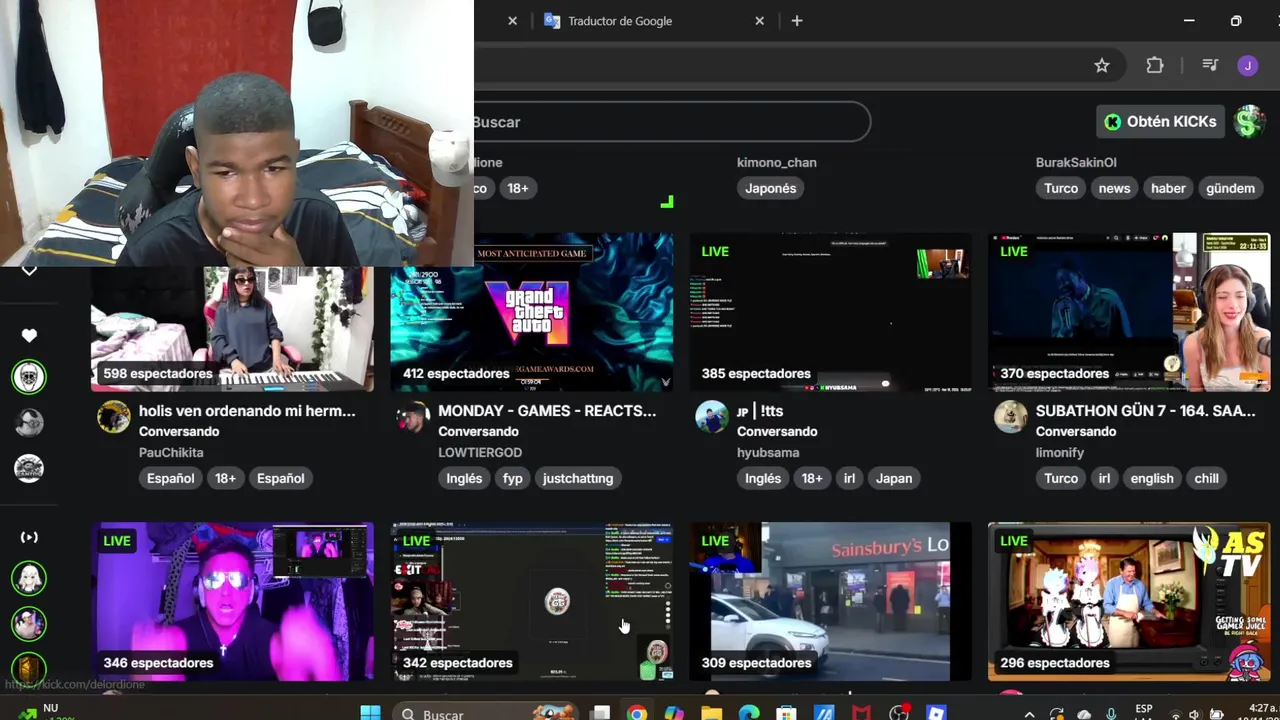Bookmark this page with the star icon

coord(1102,65)
